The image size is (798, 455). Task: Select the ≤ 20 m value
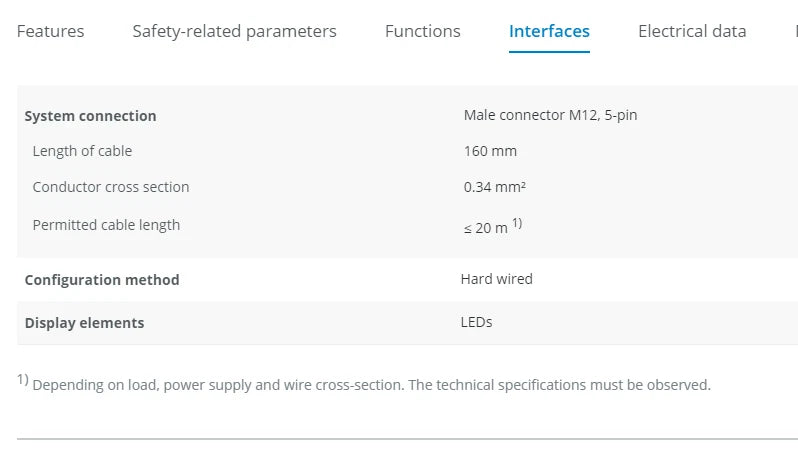point(485,228)
